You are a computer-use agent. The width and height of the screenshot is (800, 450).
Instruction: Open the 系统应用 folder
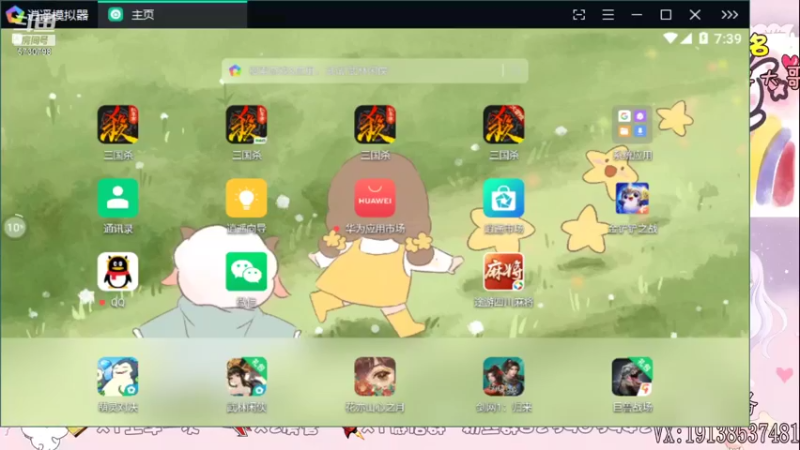[632, 124]
